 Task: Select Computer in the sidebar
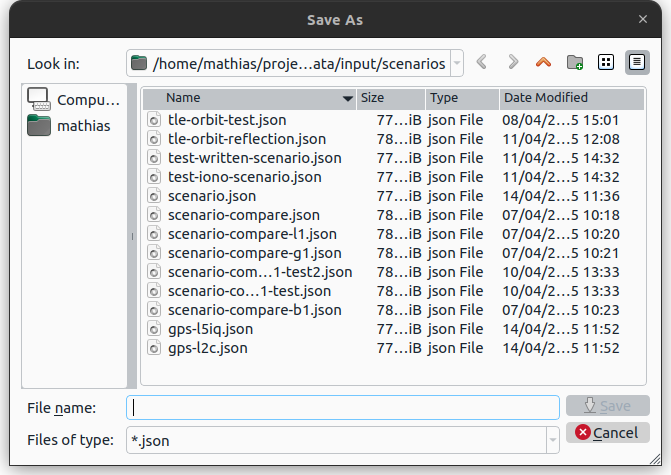tap(73, 100)
